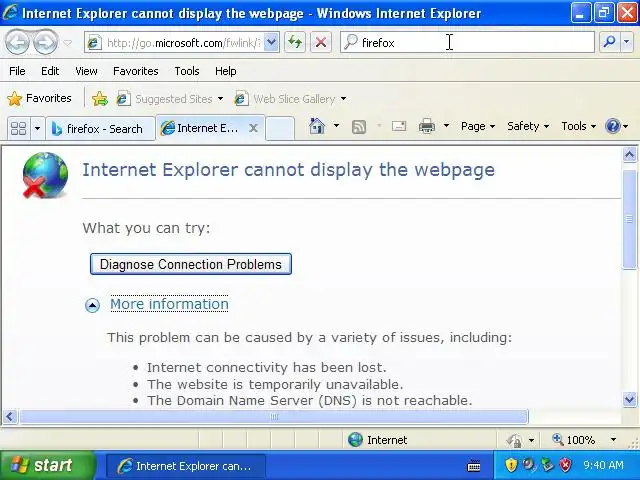Expand Web Slice Gallery dropdown arrow
The height and width of the screenshot is (480, 640).
[x=343, y=99]
